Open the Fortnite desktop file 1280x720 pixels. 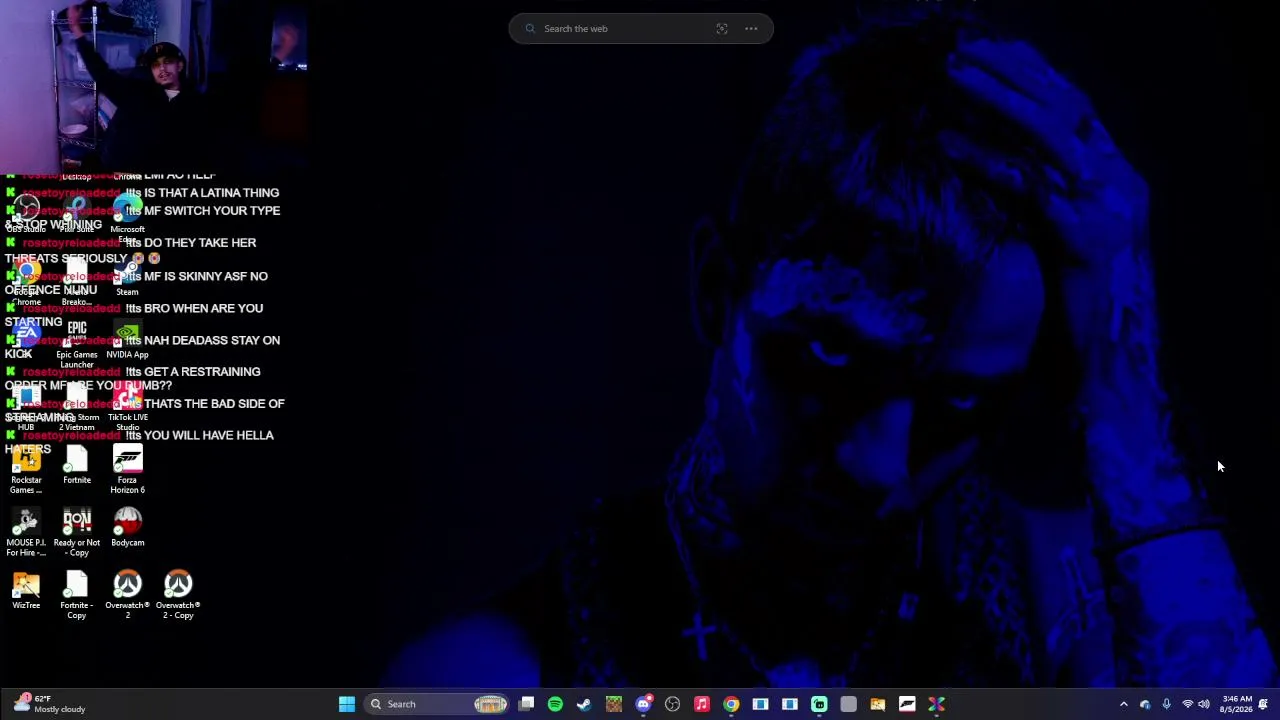click(77, 466)
